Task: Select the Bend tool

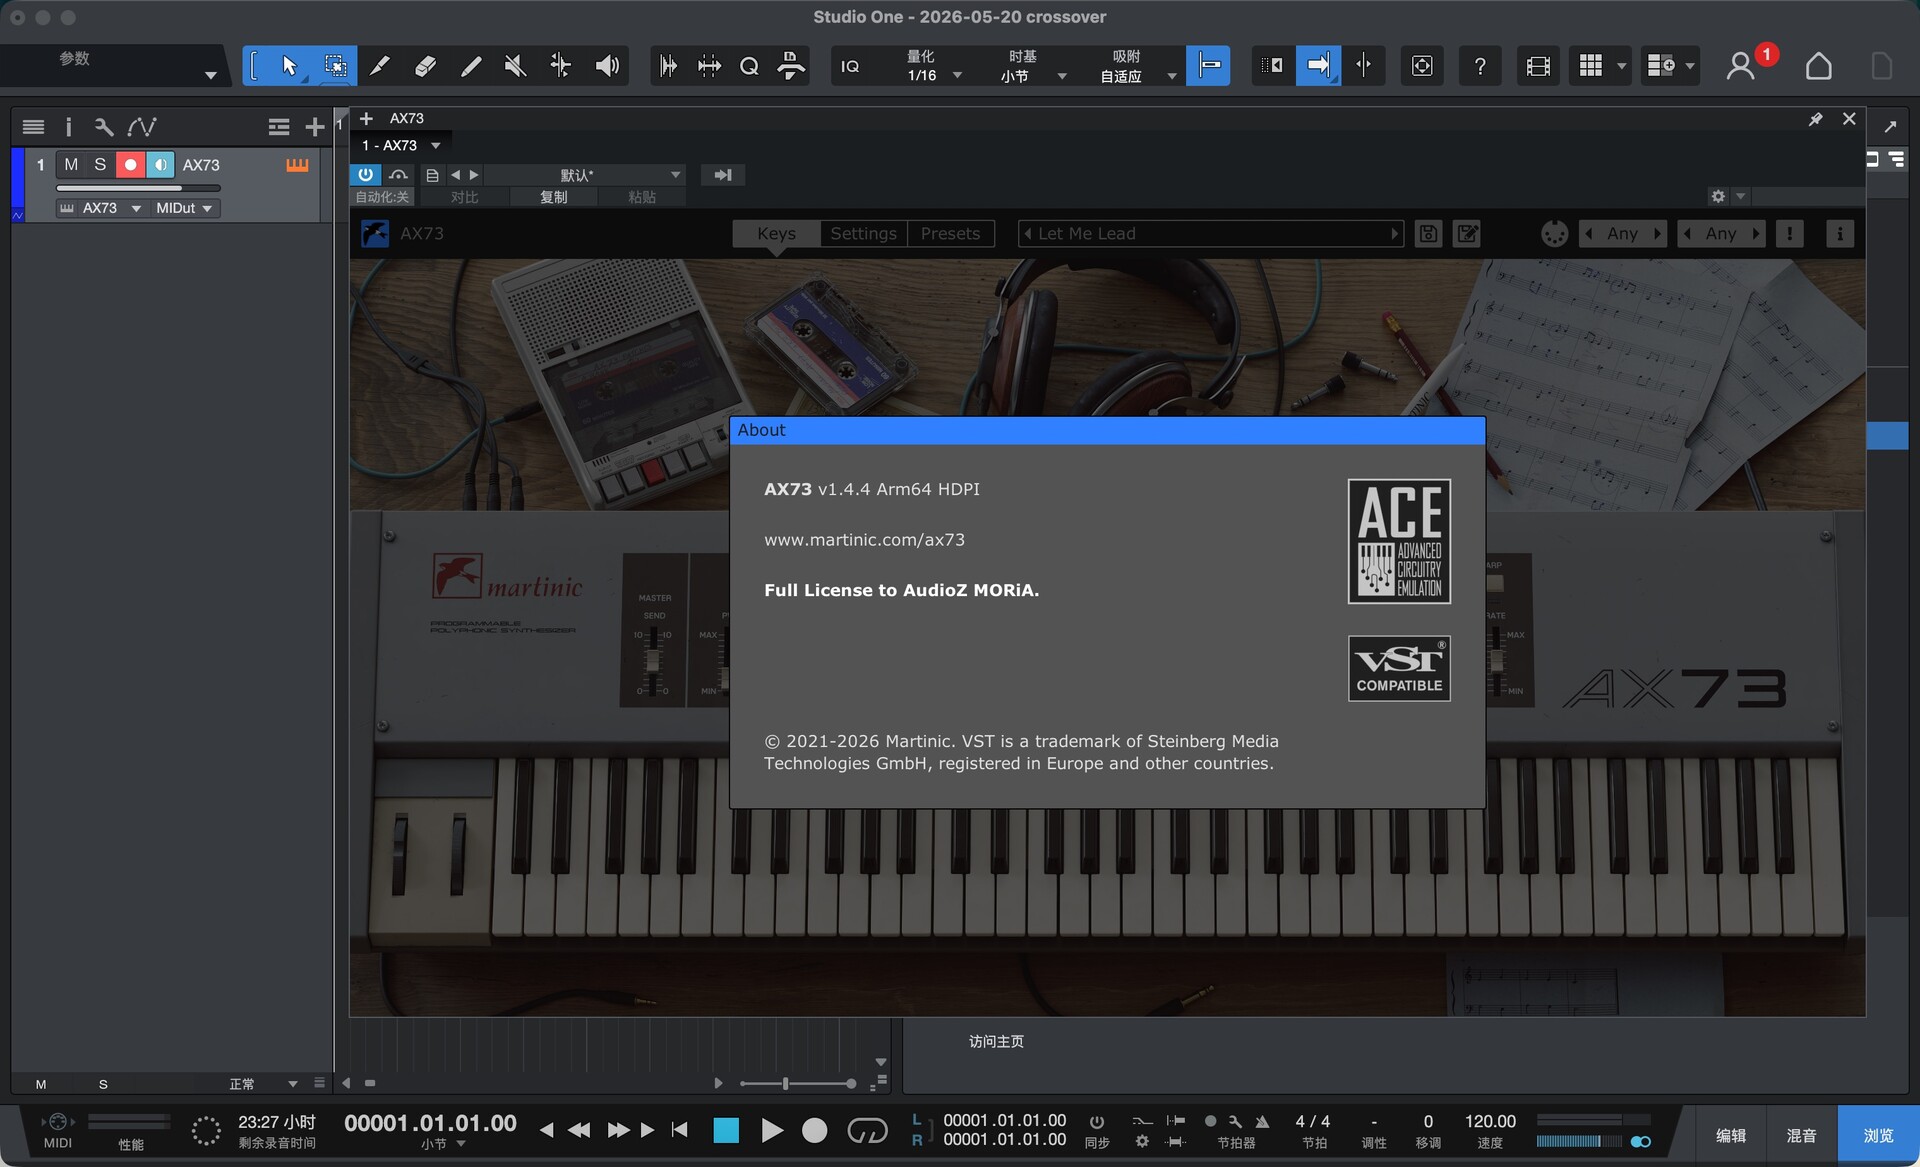Action: point(561,66)
